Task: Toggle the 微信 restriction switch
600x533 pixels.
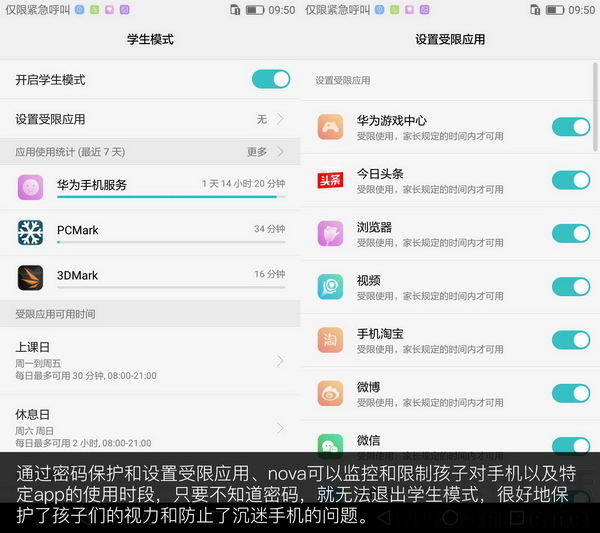Action: [x=571, y=445]
